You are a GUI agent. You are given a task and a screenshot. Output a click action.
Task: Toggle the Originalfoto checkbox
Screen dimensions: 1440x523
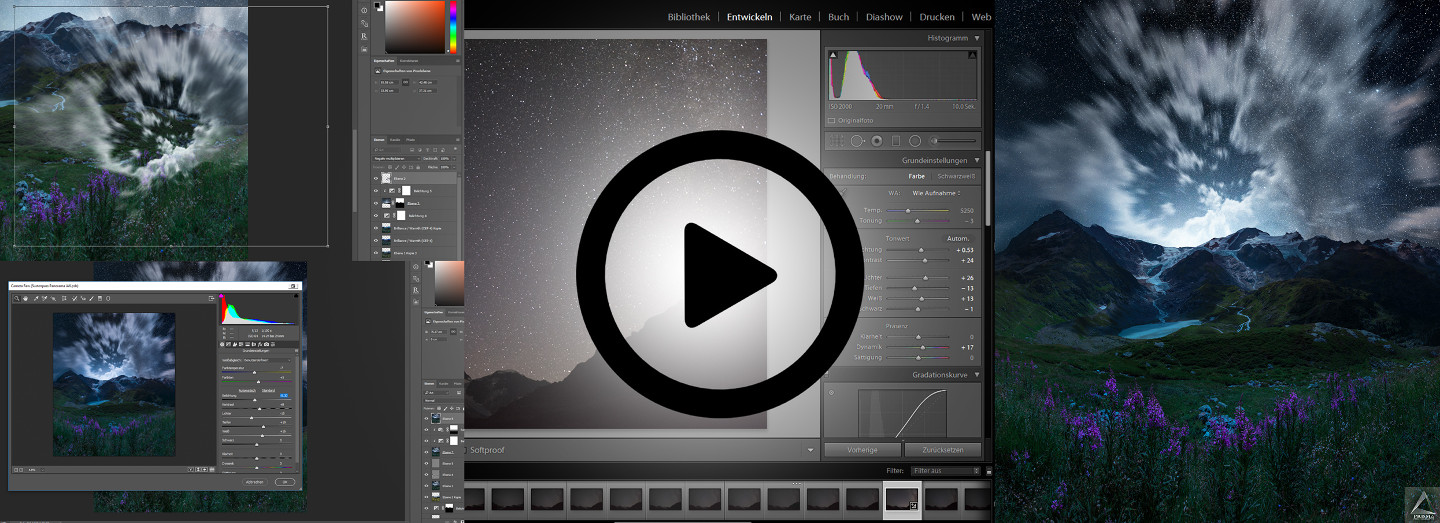tap(832, 121)
